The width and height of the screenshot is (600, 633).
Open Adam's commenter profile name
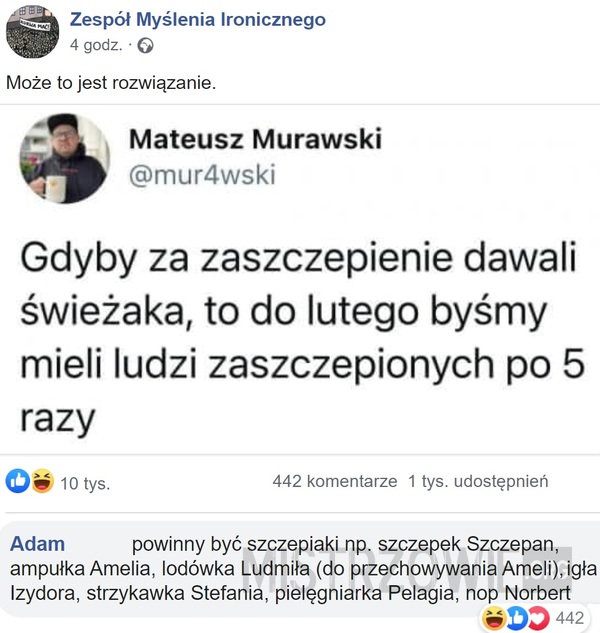[37, 544]
